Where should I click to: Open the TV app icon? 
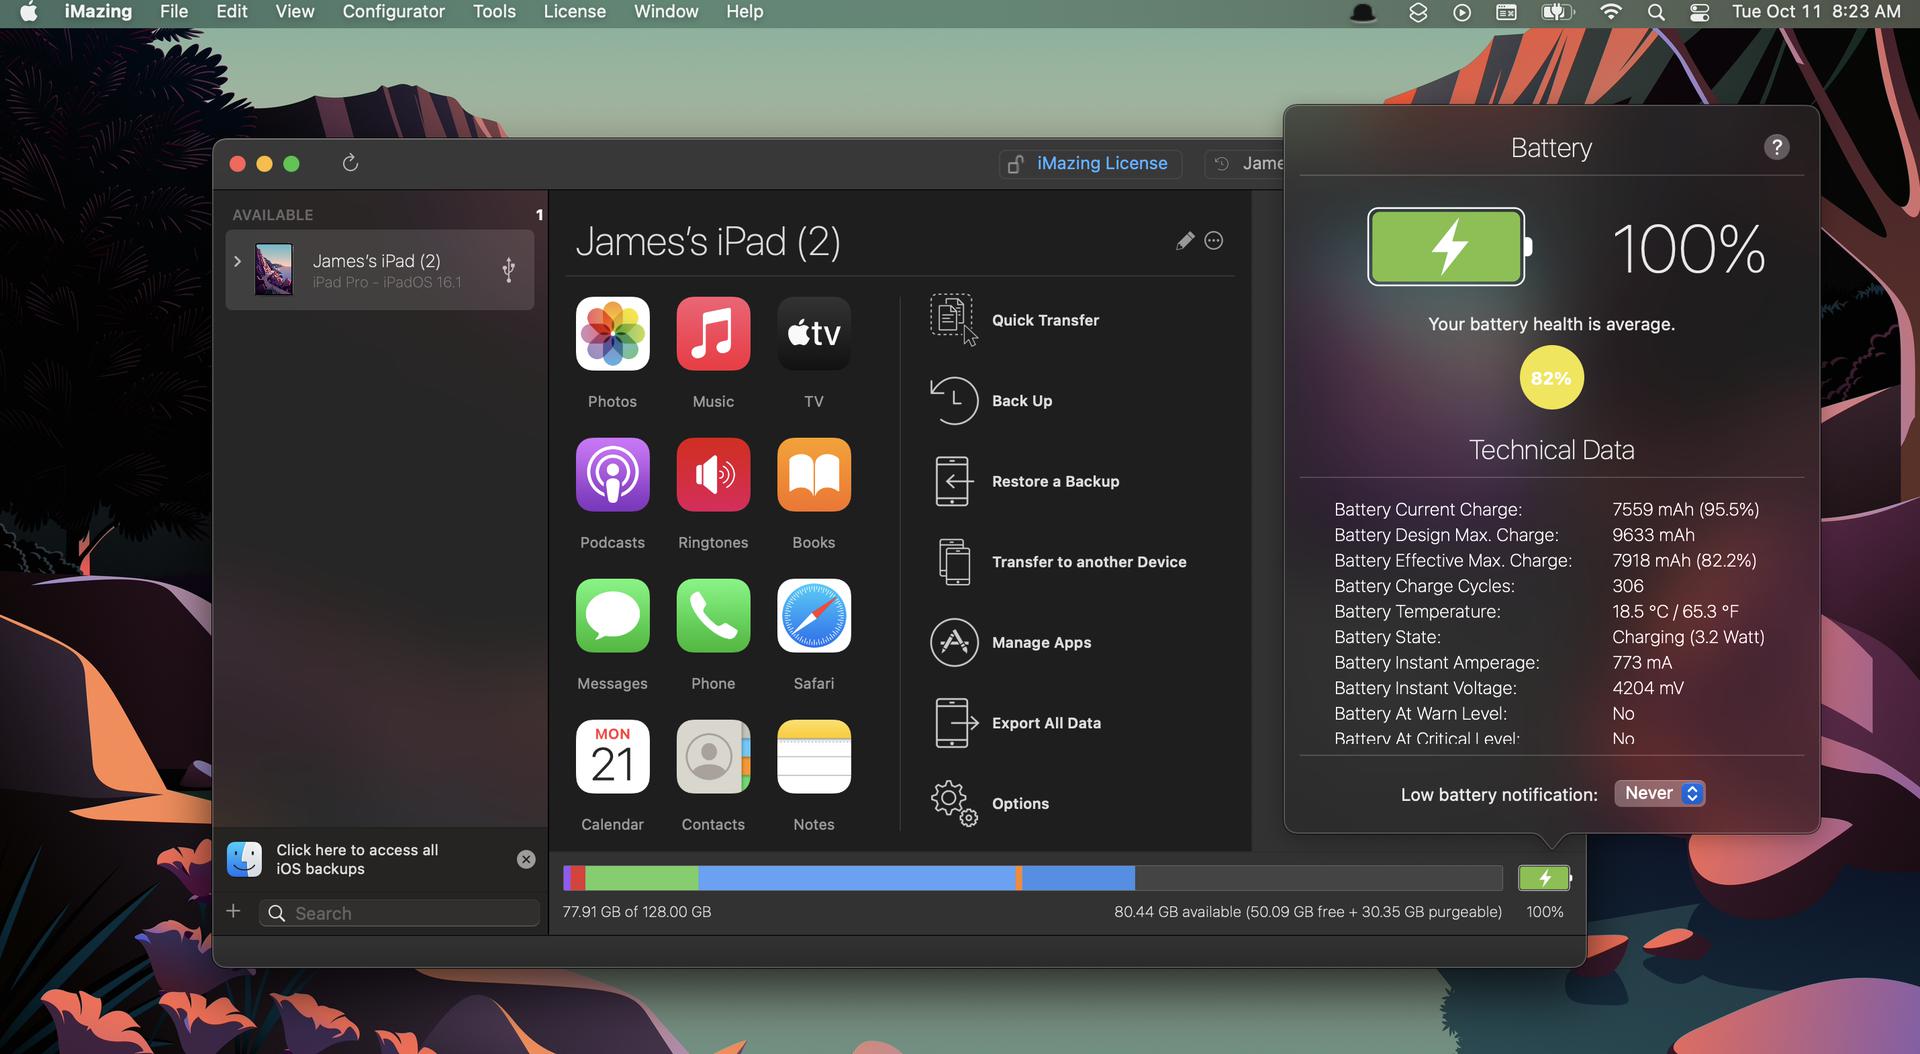coord(814,334)
